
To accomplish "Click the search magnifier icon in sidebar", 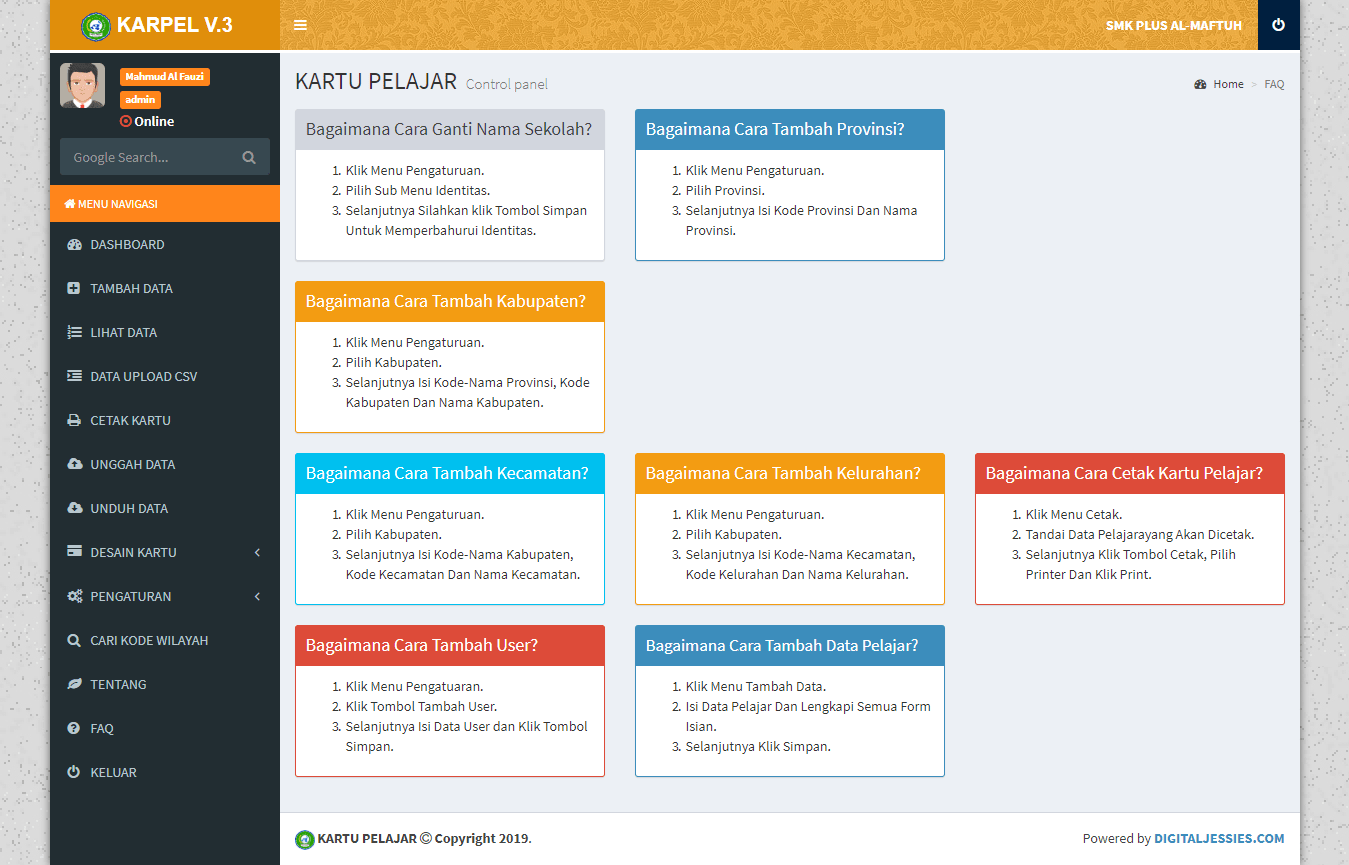I will pos(249,157).
